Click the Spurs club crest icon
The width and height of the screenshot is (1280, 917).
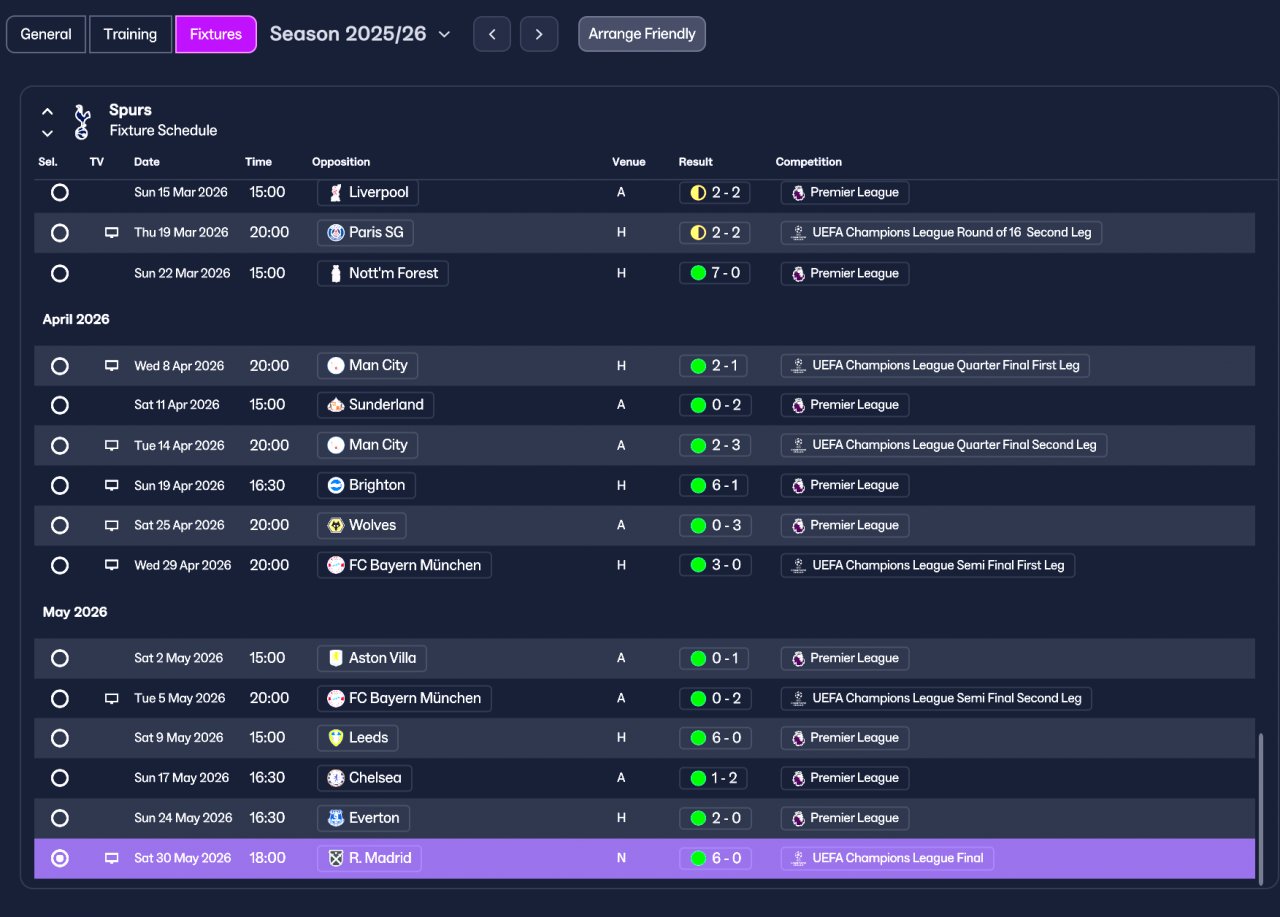point(82,121)
